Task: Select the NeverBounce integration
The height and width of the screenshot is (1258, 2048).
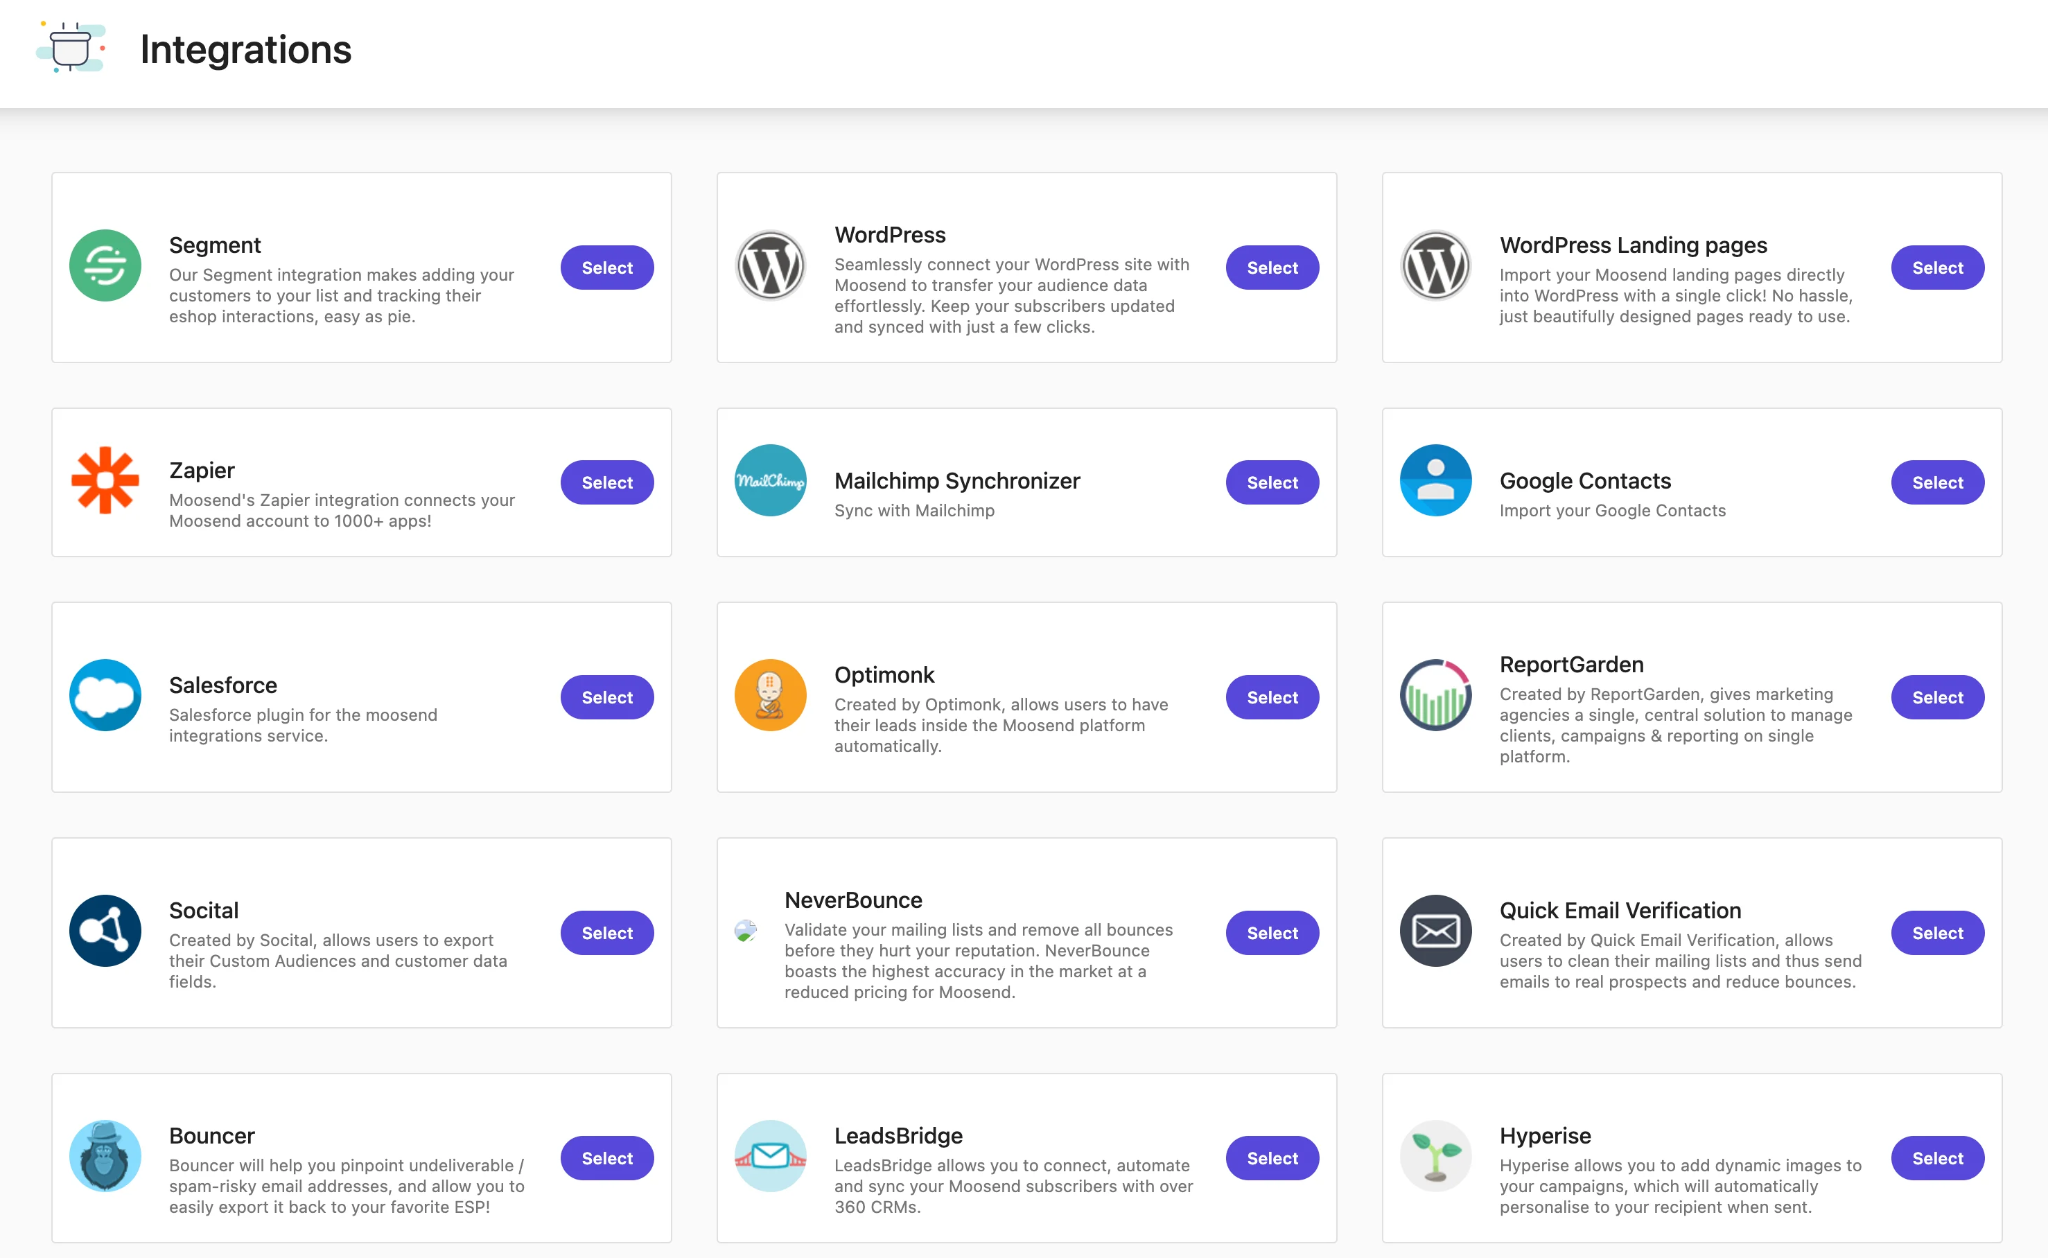Action: coord(1272,933)
